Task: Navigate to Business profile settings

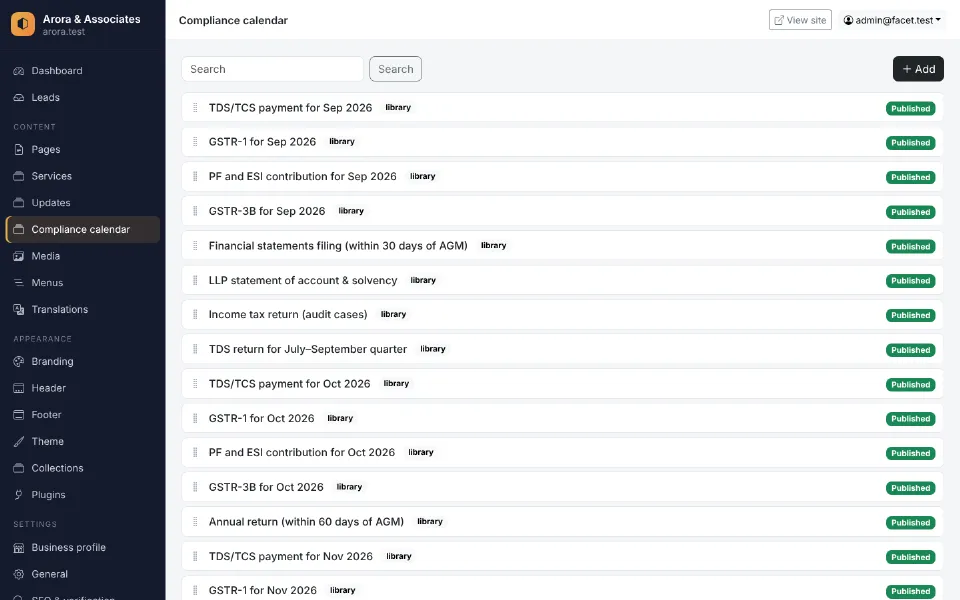Action: [x=83, y=547]
